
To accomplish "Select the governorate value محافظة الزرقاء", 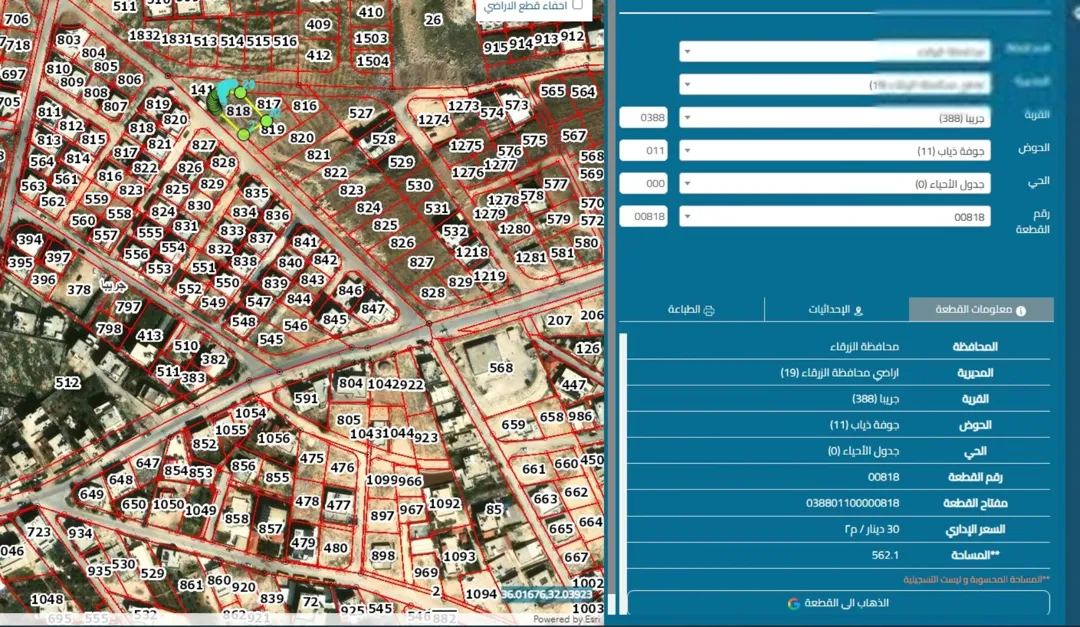I will (864, 347).
